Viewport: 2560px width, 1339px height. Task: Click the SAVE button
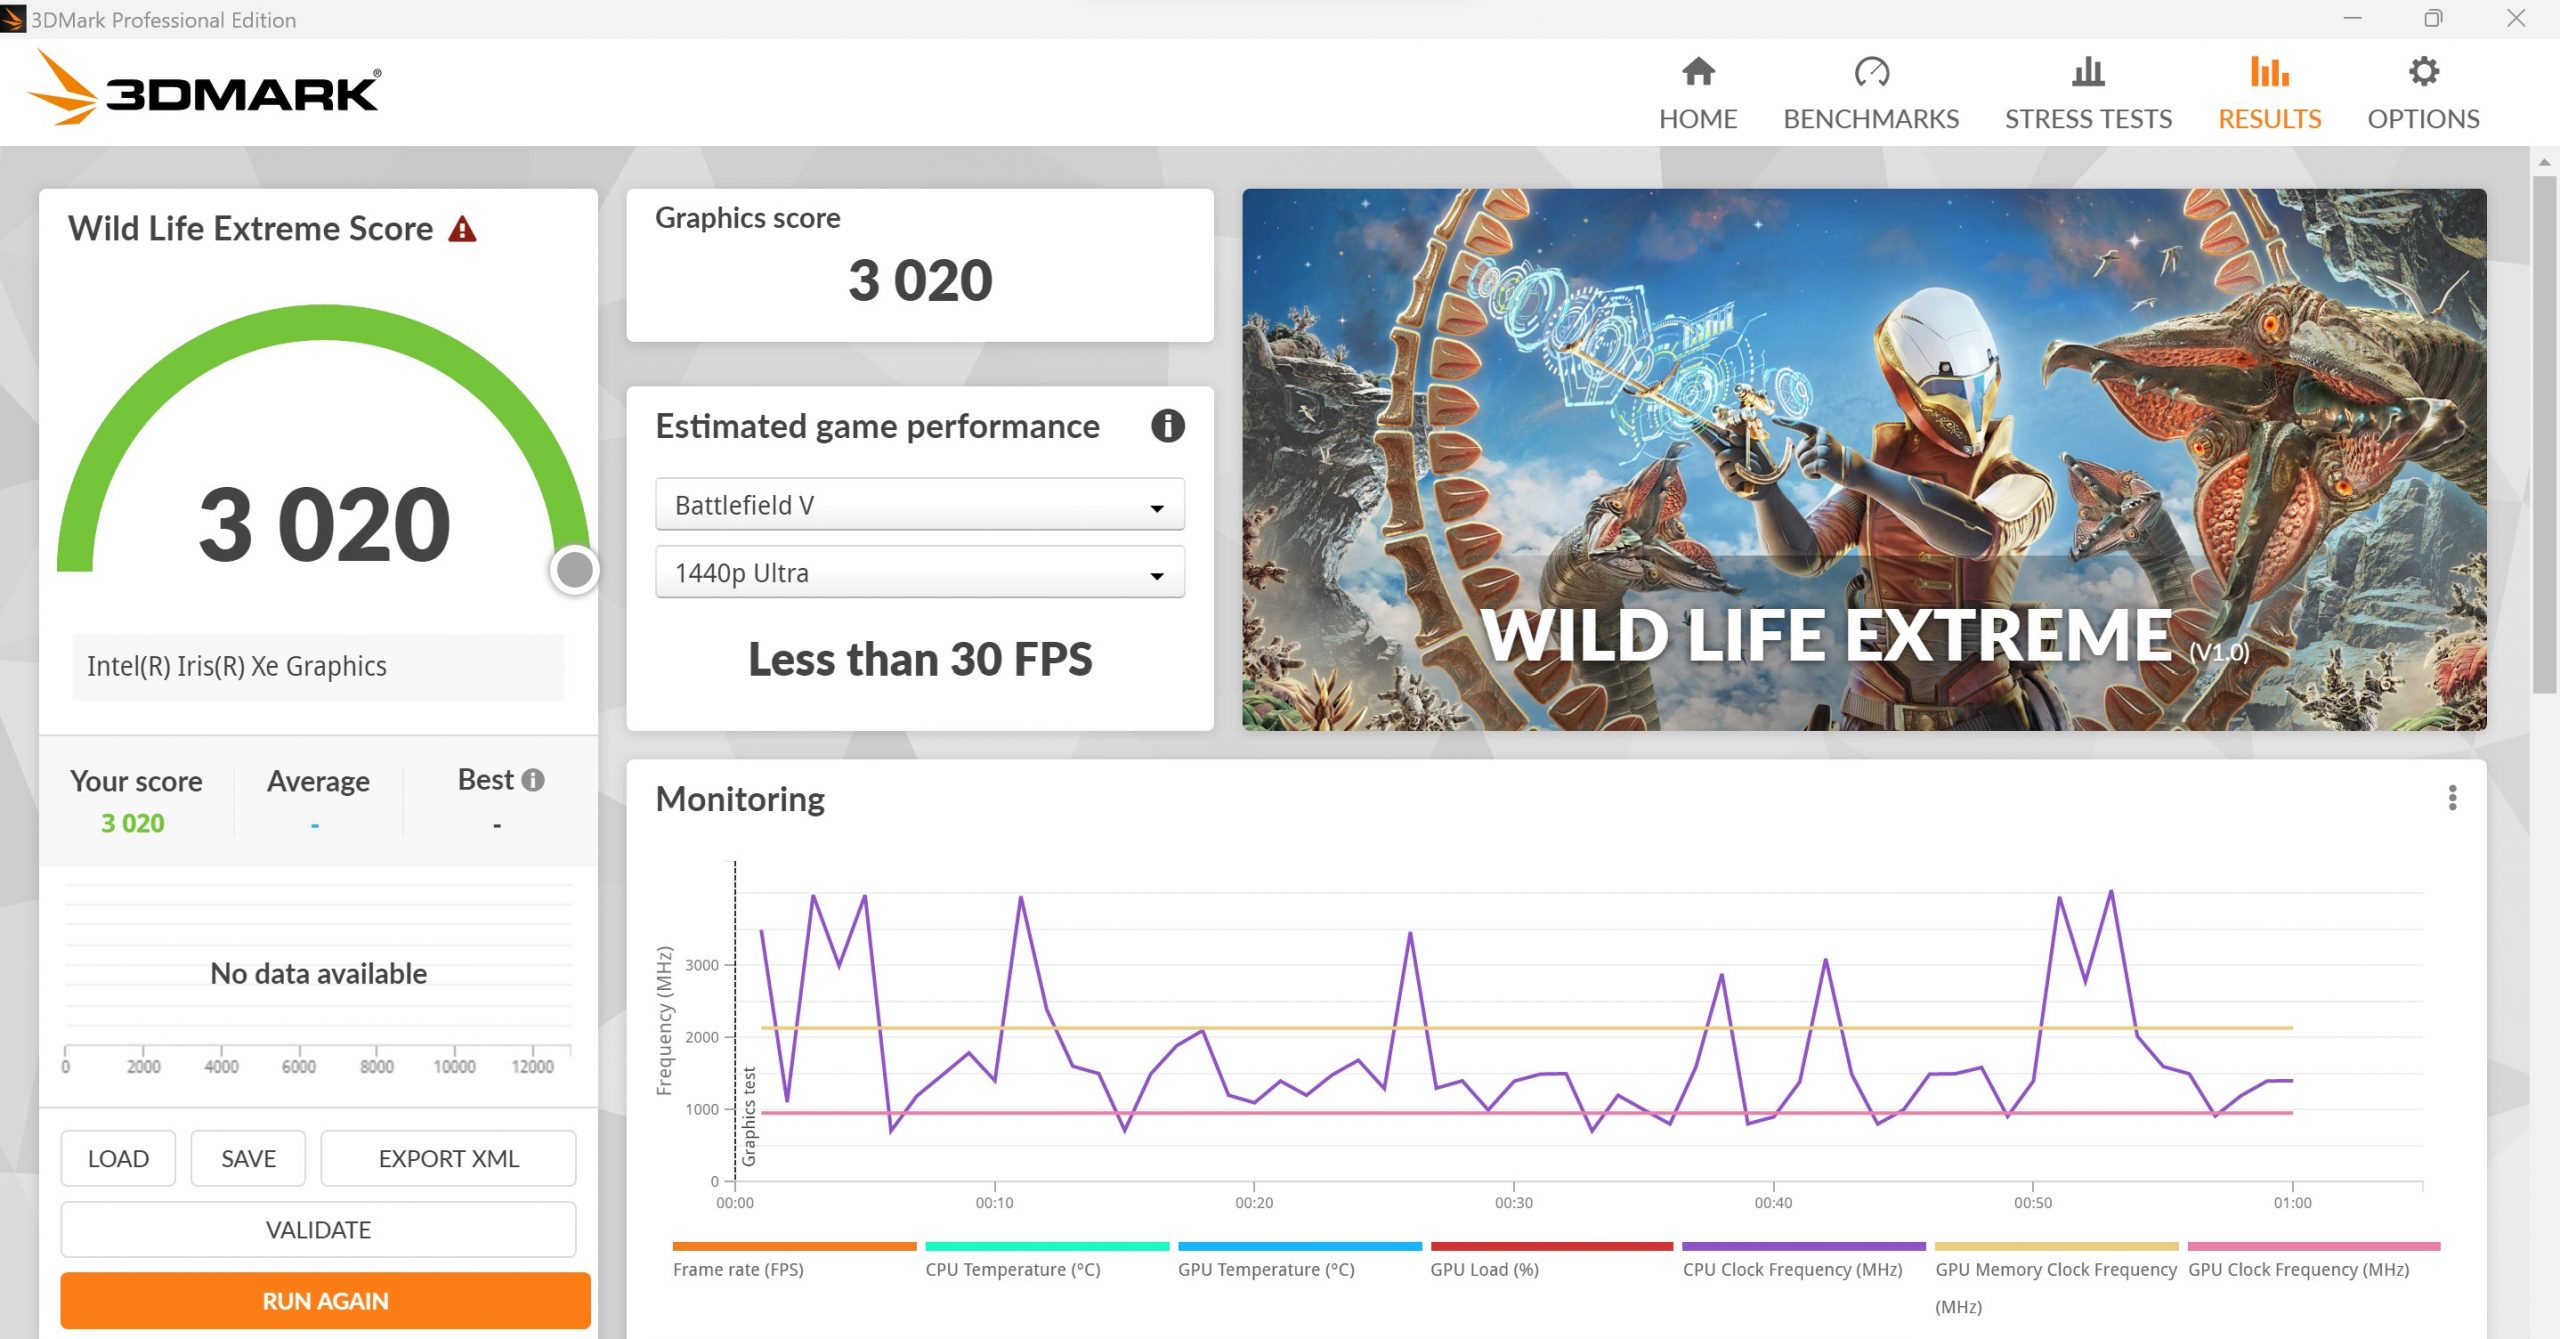click(248, 1158)
